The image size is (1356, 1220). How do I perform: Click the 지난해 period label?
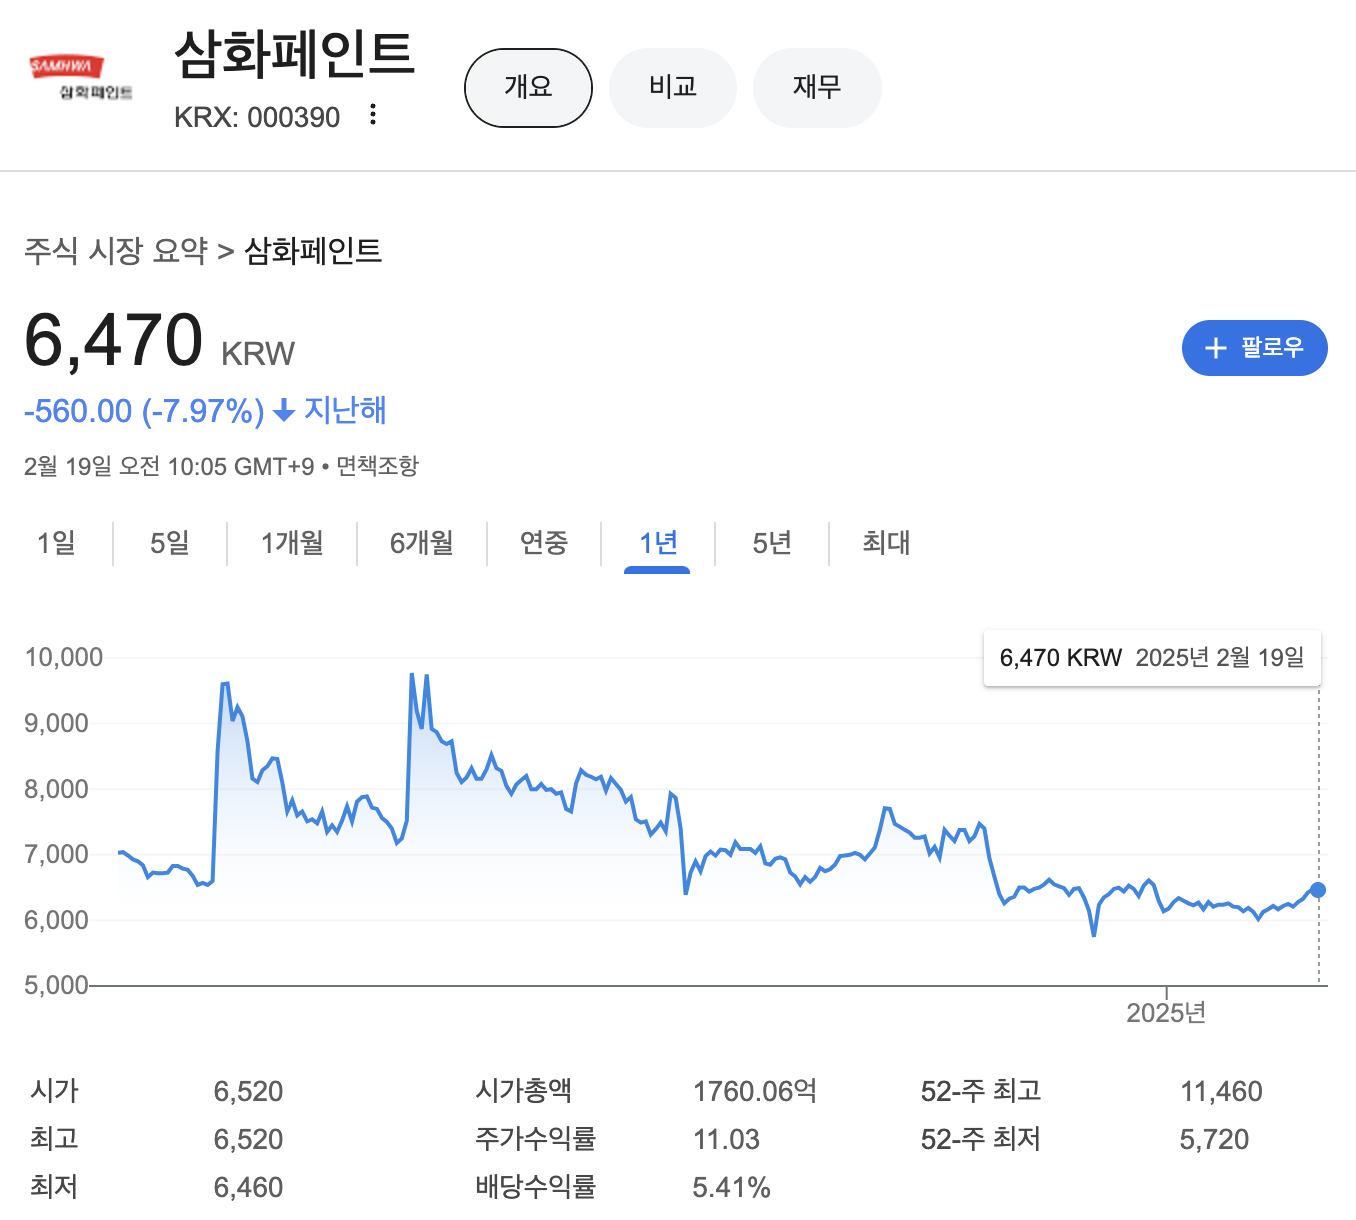(345, 410)
